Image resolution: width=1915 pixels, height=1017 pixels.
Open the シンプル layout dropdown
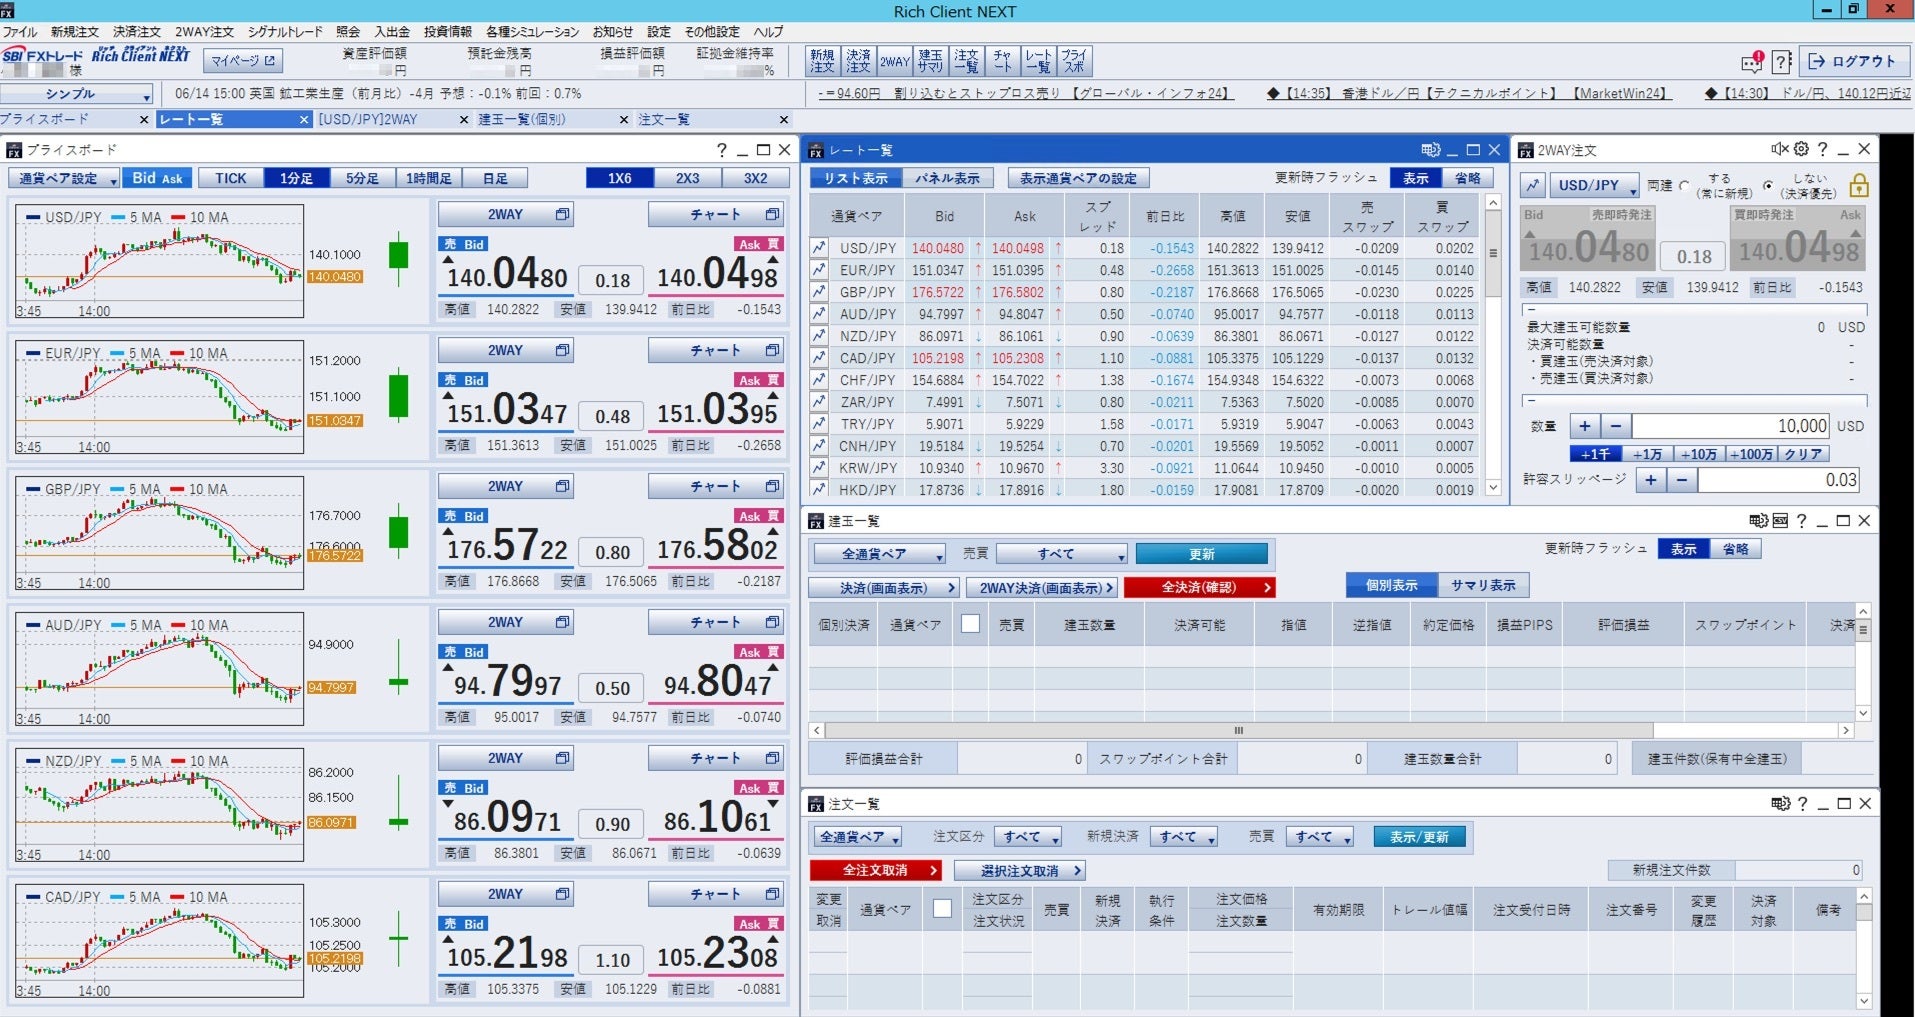click(x=77, y=94)
